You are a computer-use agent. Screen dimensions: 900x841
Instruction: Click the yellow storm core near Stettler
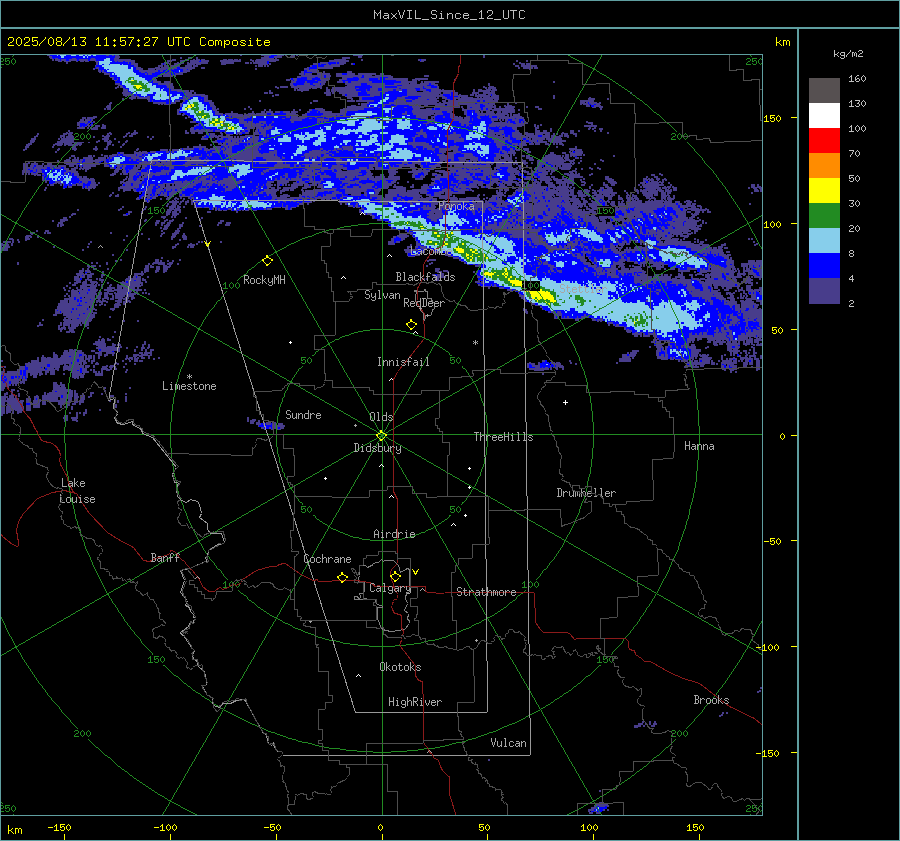coord(541,296)
